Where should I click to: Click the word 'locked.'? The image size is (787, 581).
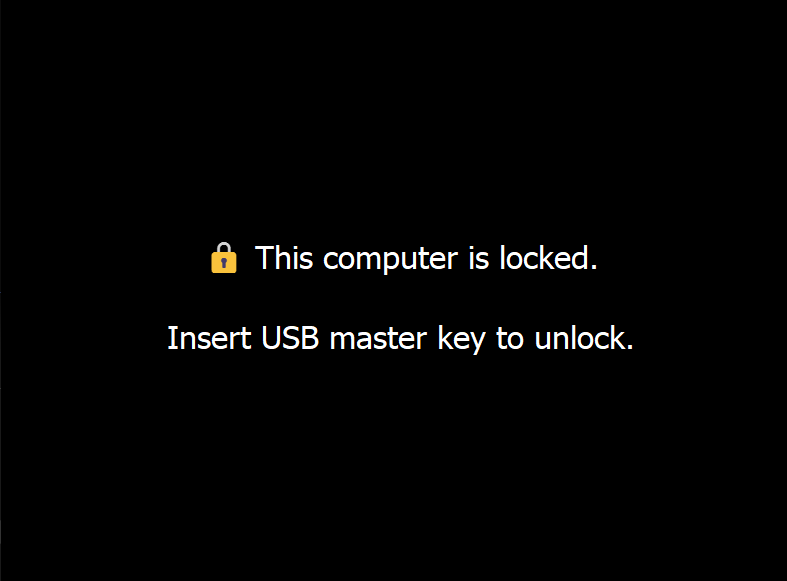click(x=549, y=258)
